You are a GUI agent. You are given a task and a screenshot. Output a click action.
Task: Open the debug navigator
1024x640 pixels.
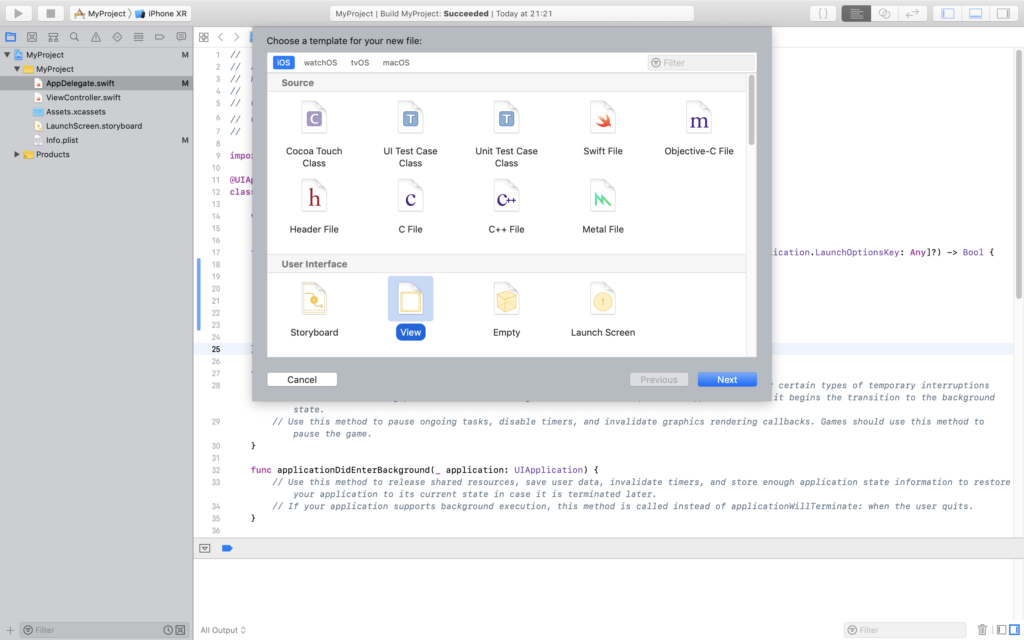coord(138,37)
